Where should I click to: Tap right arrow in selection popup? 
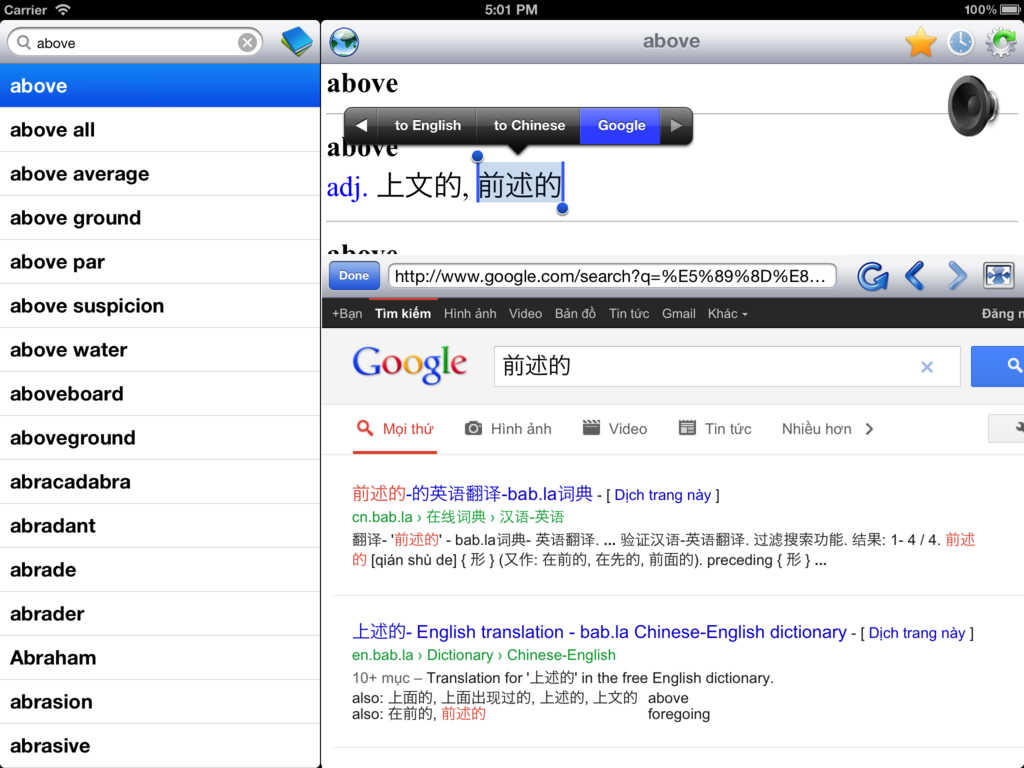coord(676,125)
